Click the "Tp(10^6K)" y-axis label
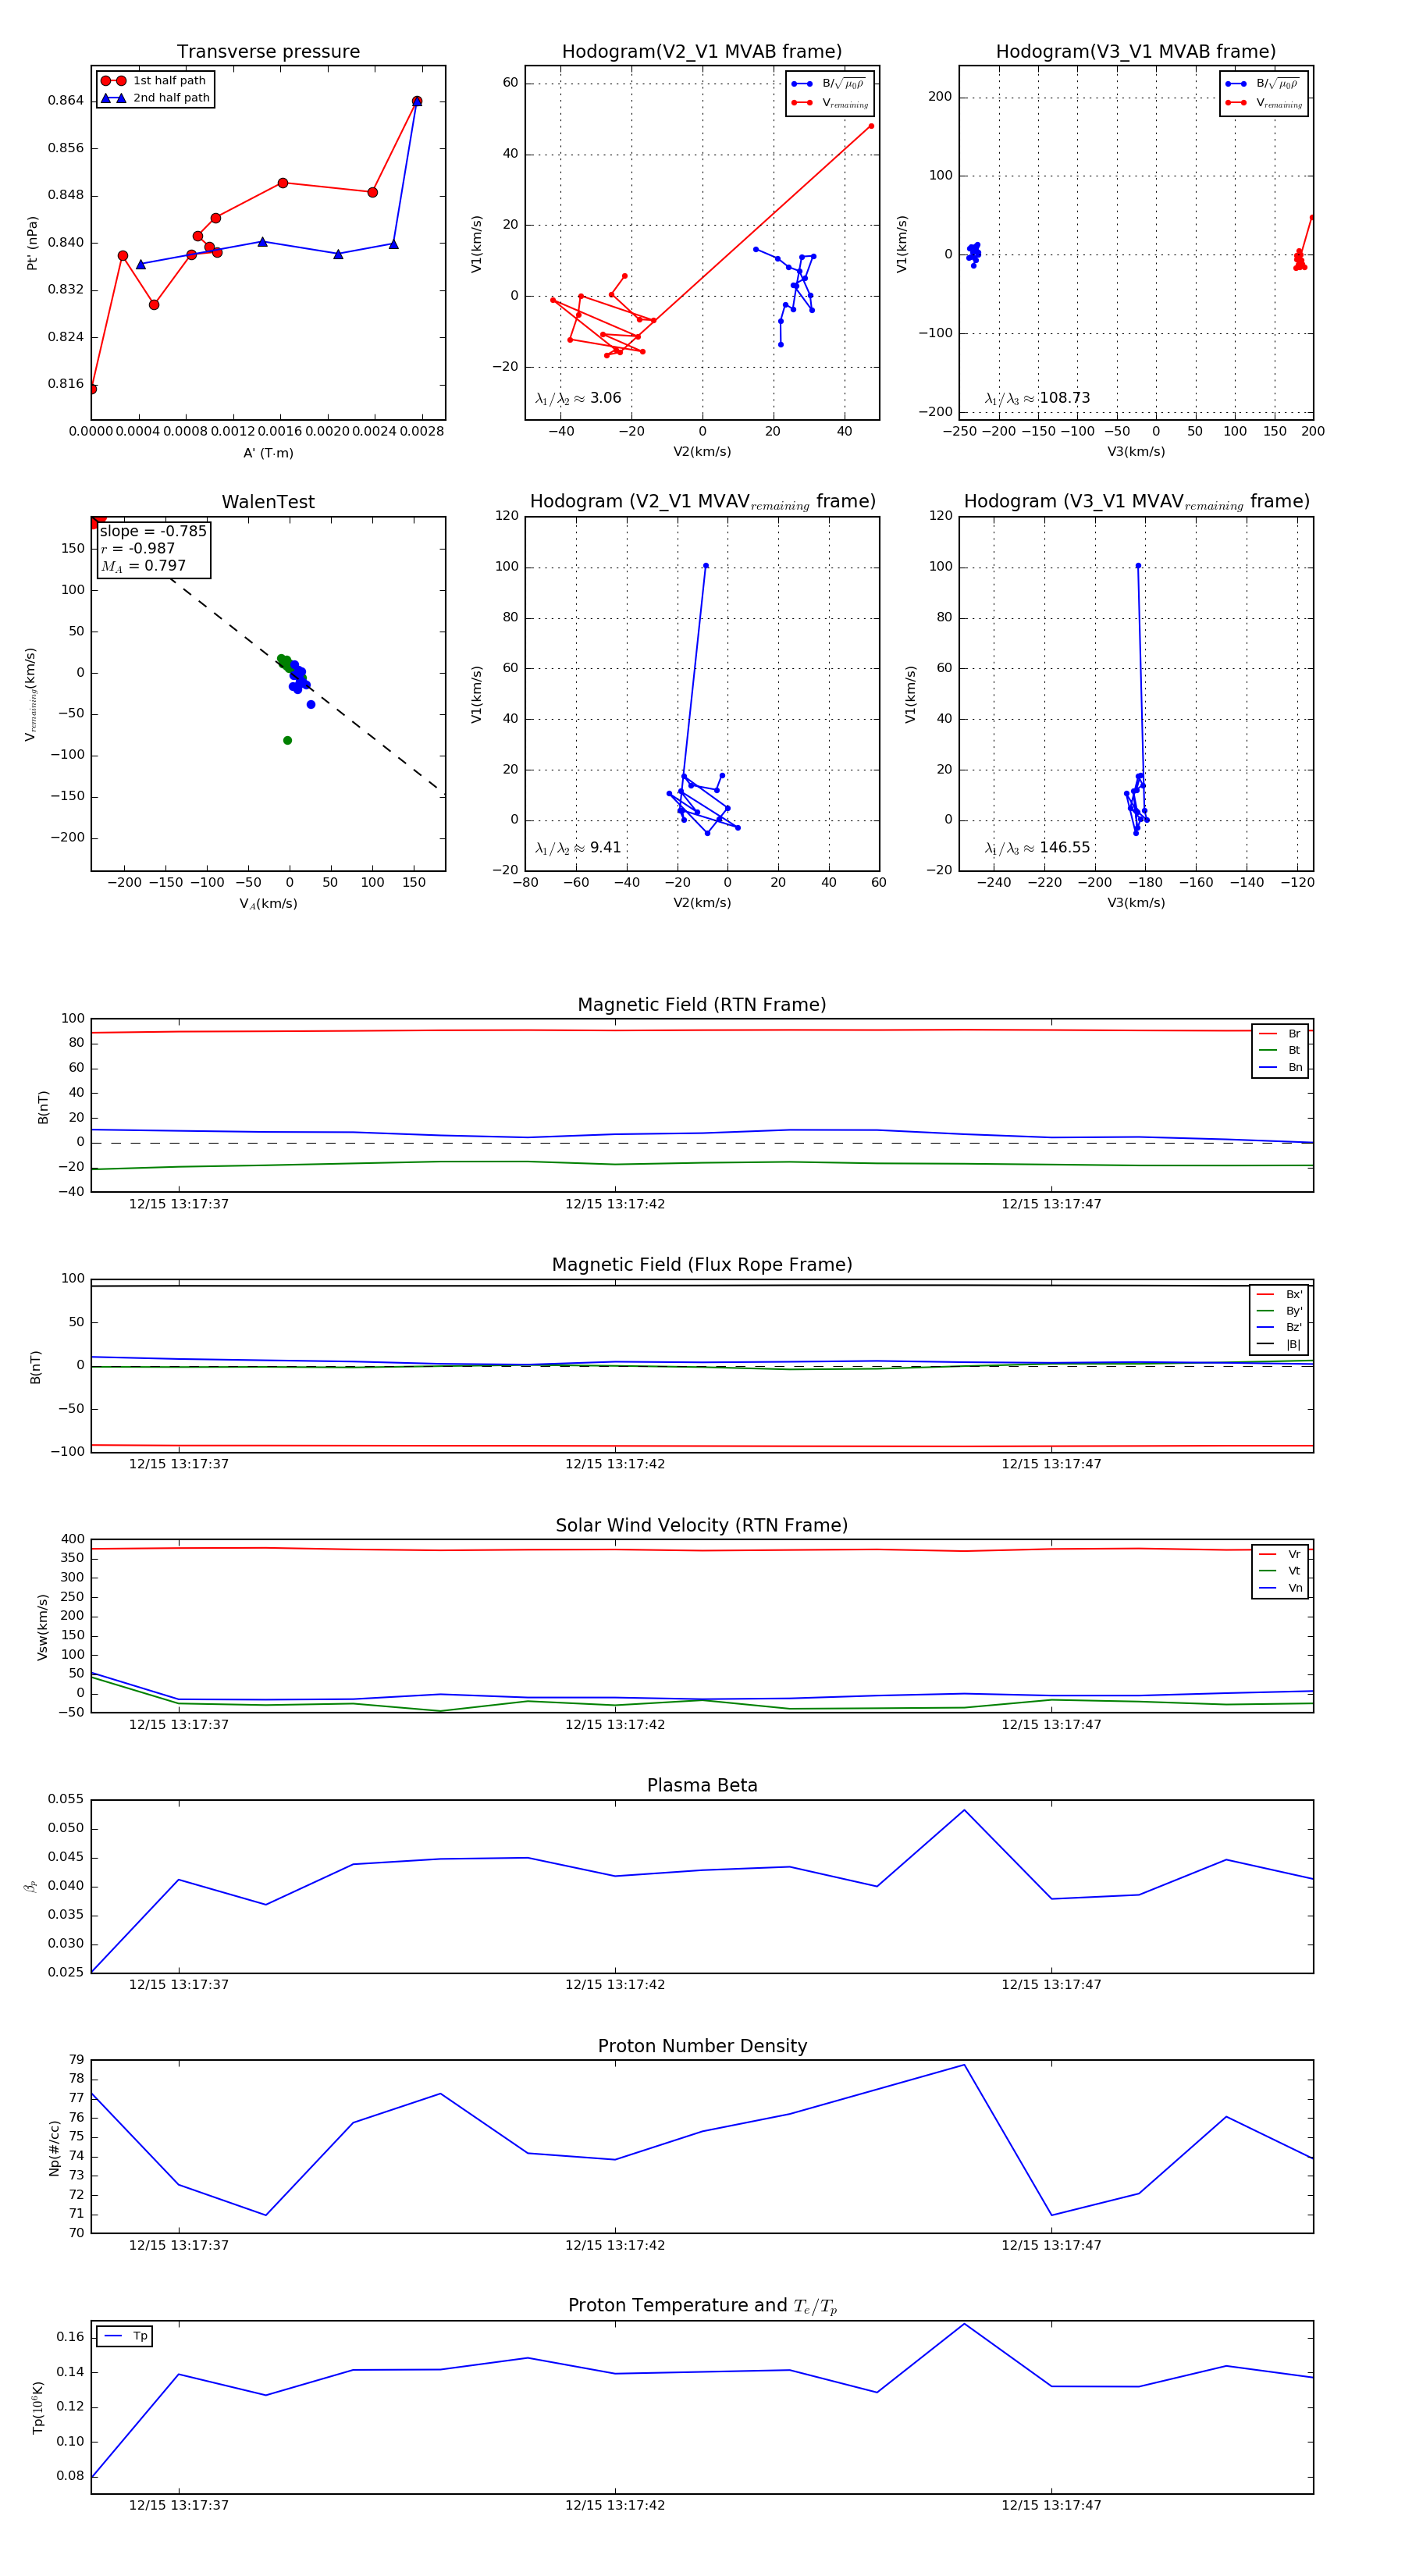 coord(38,2408)
